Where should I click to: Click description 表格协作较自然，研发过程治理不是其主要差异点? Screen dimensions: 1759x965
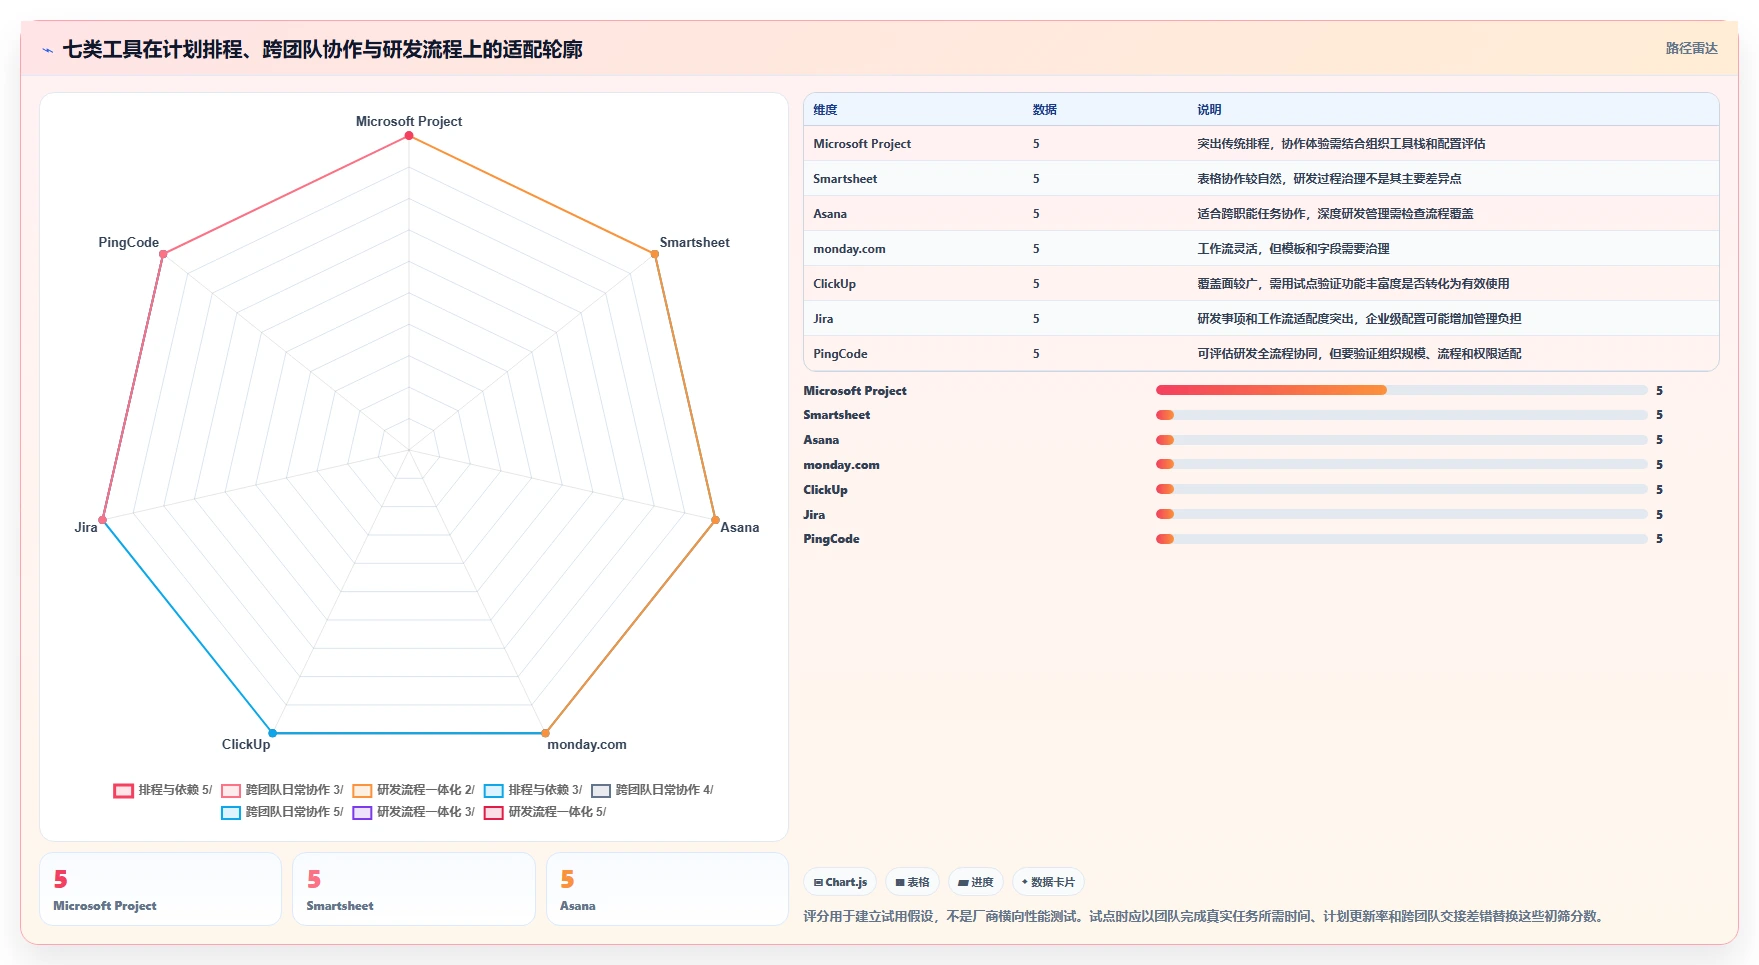tap(1329, 179)
